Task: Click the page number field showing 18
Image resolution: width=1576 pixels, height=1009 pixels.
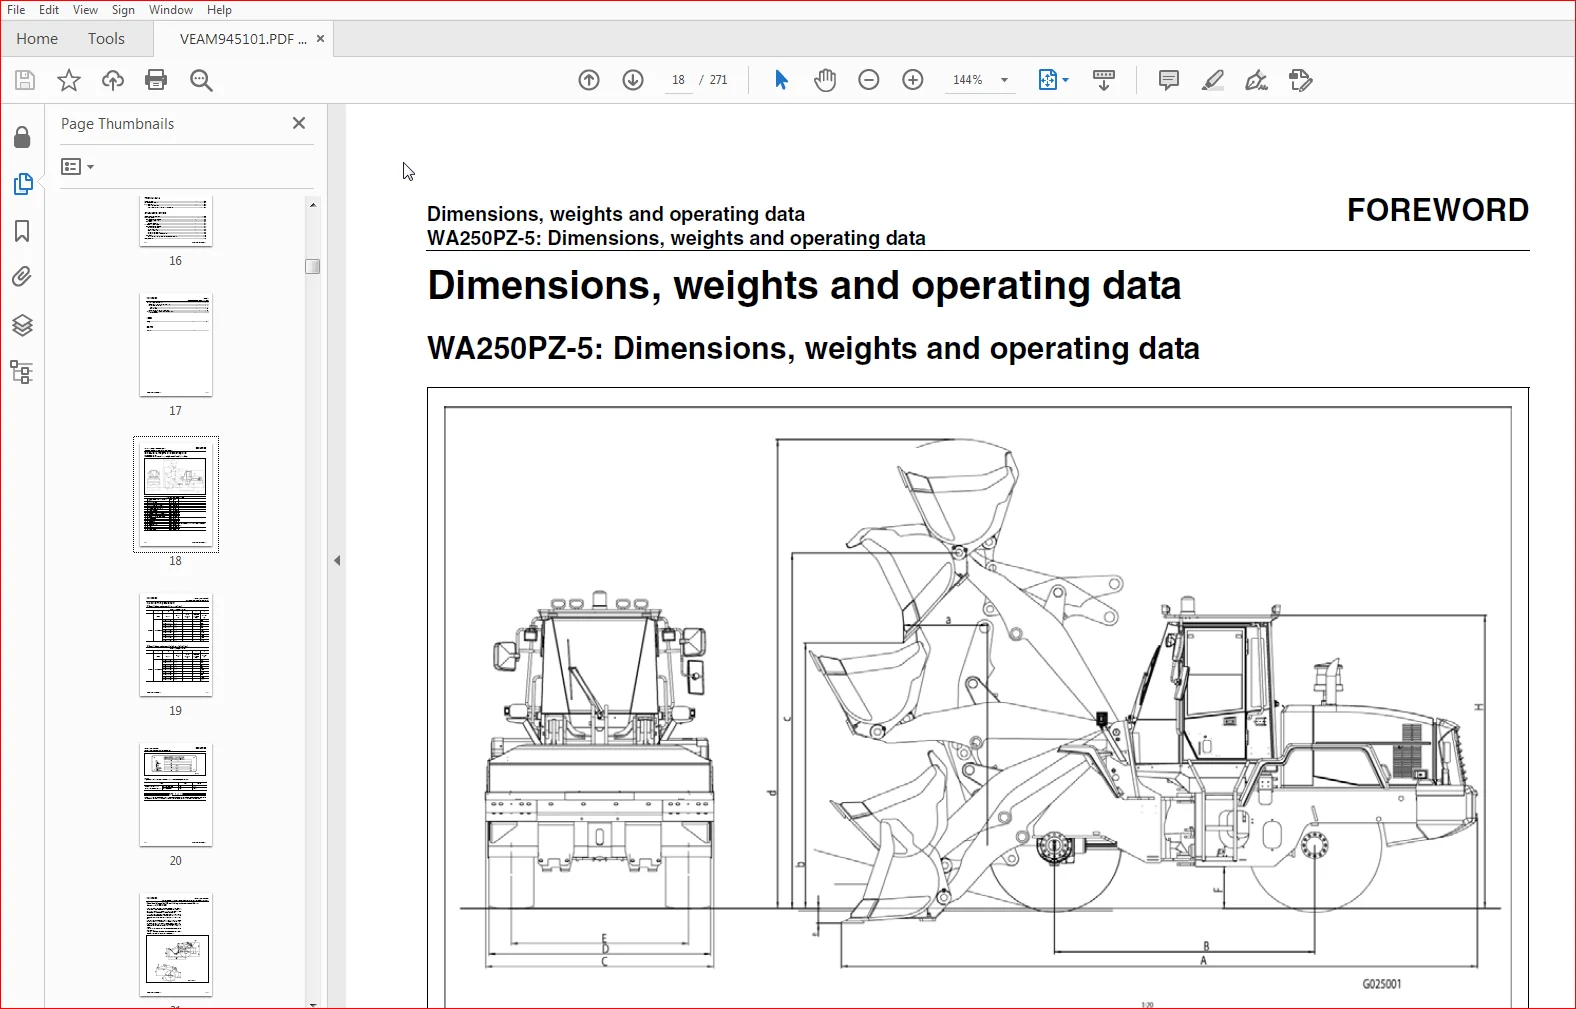Action: (x=679, y=80)
